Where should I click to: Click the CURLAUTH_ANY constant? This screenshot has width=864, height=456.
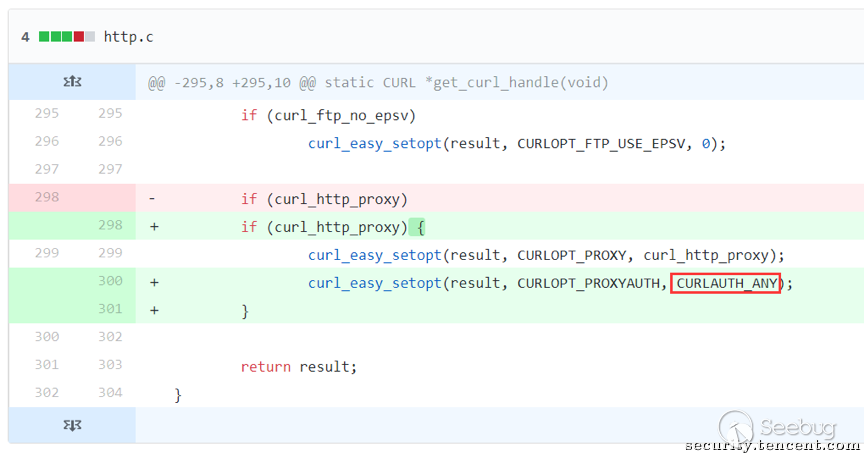pyautogui.click(x=726, y=284)
